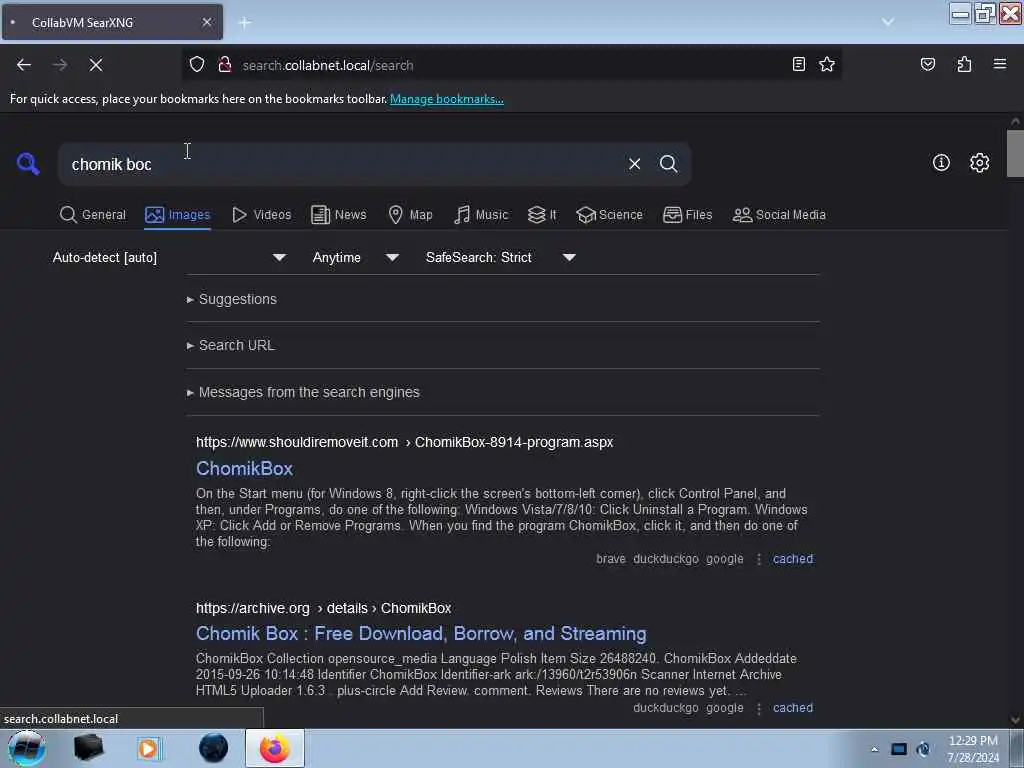This screenshot has height=768, width=1024.
Task: Click the browser address bar URL
Action: (328, 65)
